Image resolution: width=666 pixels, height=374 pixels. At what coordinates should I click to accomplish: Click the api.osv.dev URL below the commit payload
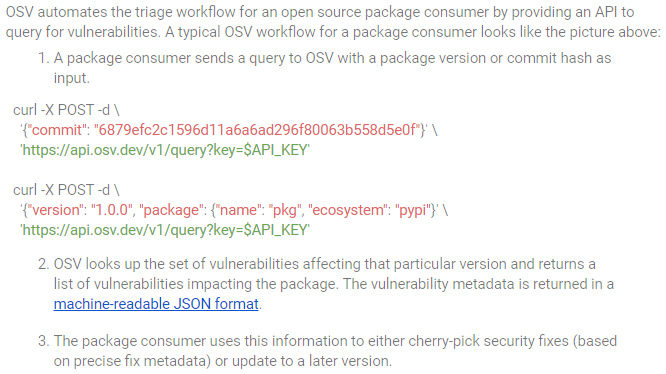[165, 150]
